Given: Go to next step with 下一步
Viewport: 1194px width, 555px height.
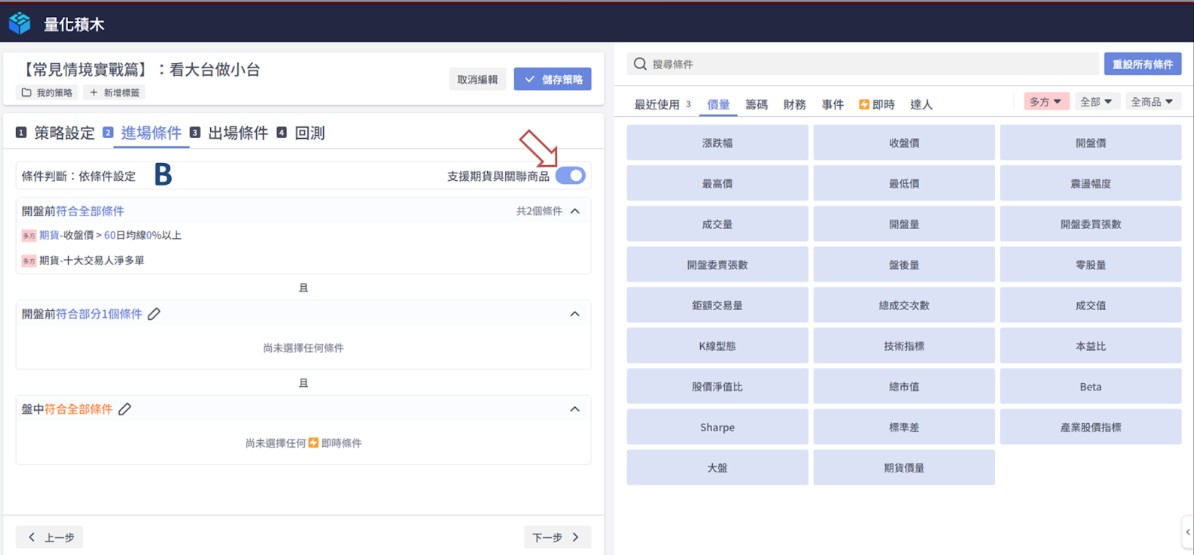Looking at the screenshot, I should (x=557, y=537).
